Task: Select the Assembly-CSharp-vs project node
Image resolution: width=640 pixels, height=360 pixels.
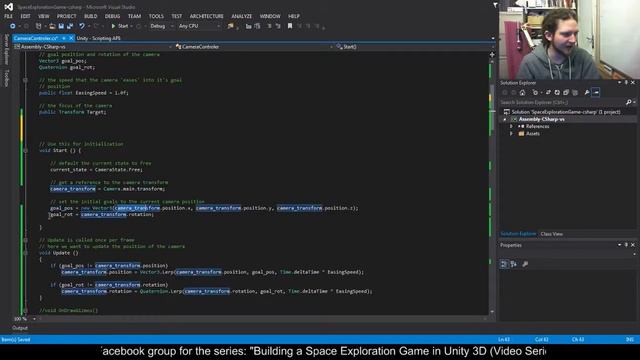Action: 542,119
